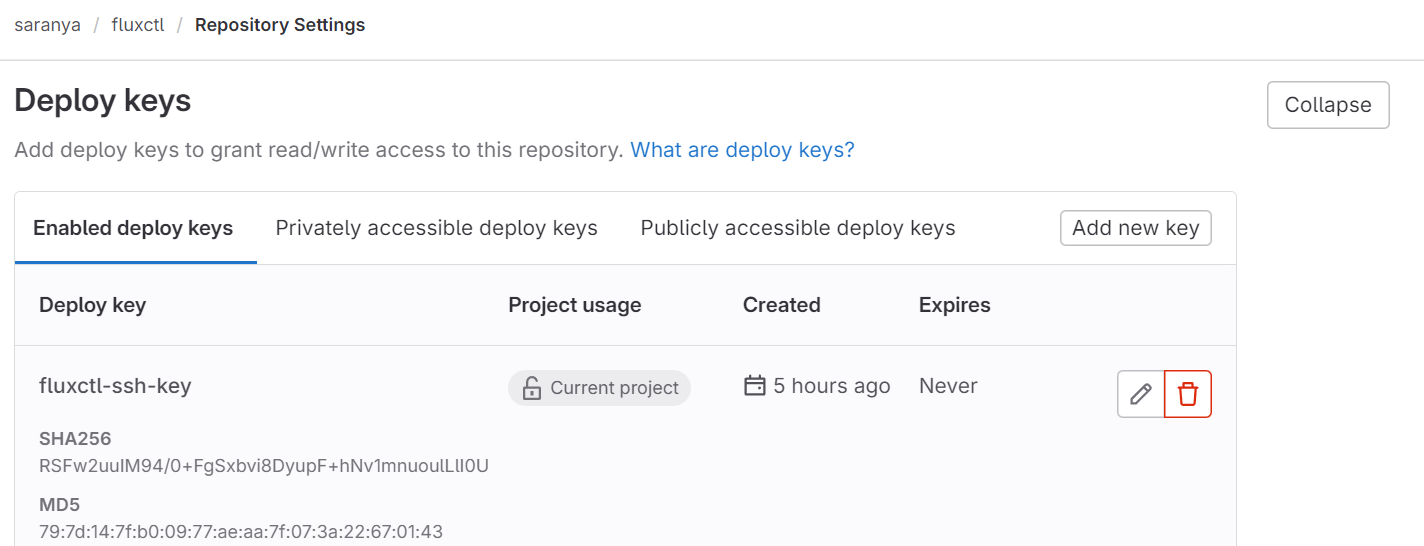Click the unlock icon in Current project badge
This screenshot has height=546, width=1424.
(532, 388)
